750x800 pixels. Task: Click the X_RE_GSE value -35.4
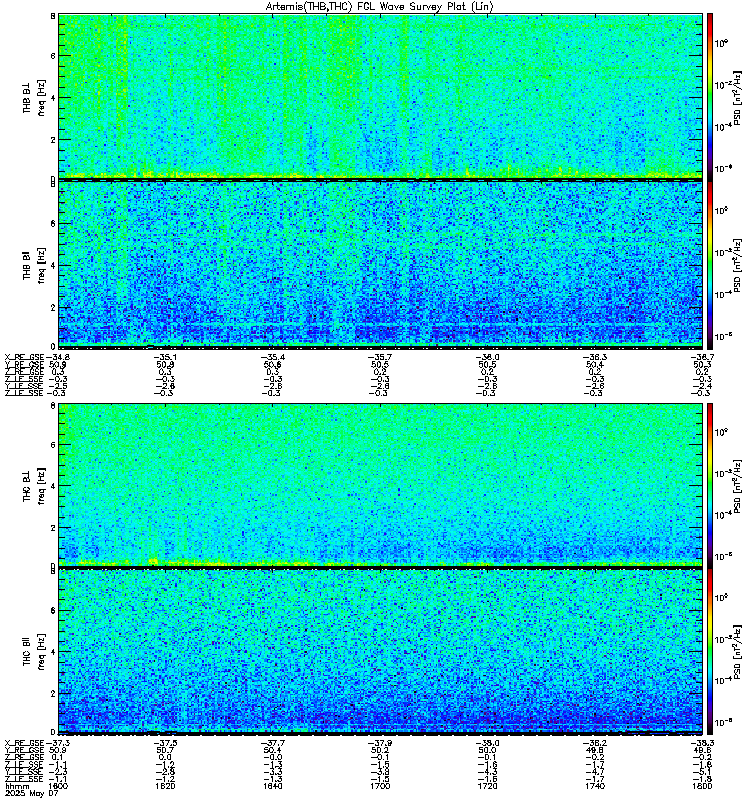(x=272, y=357)
